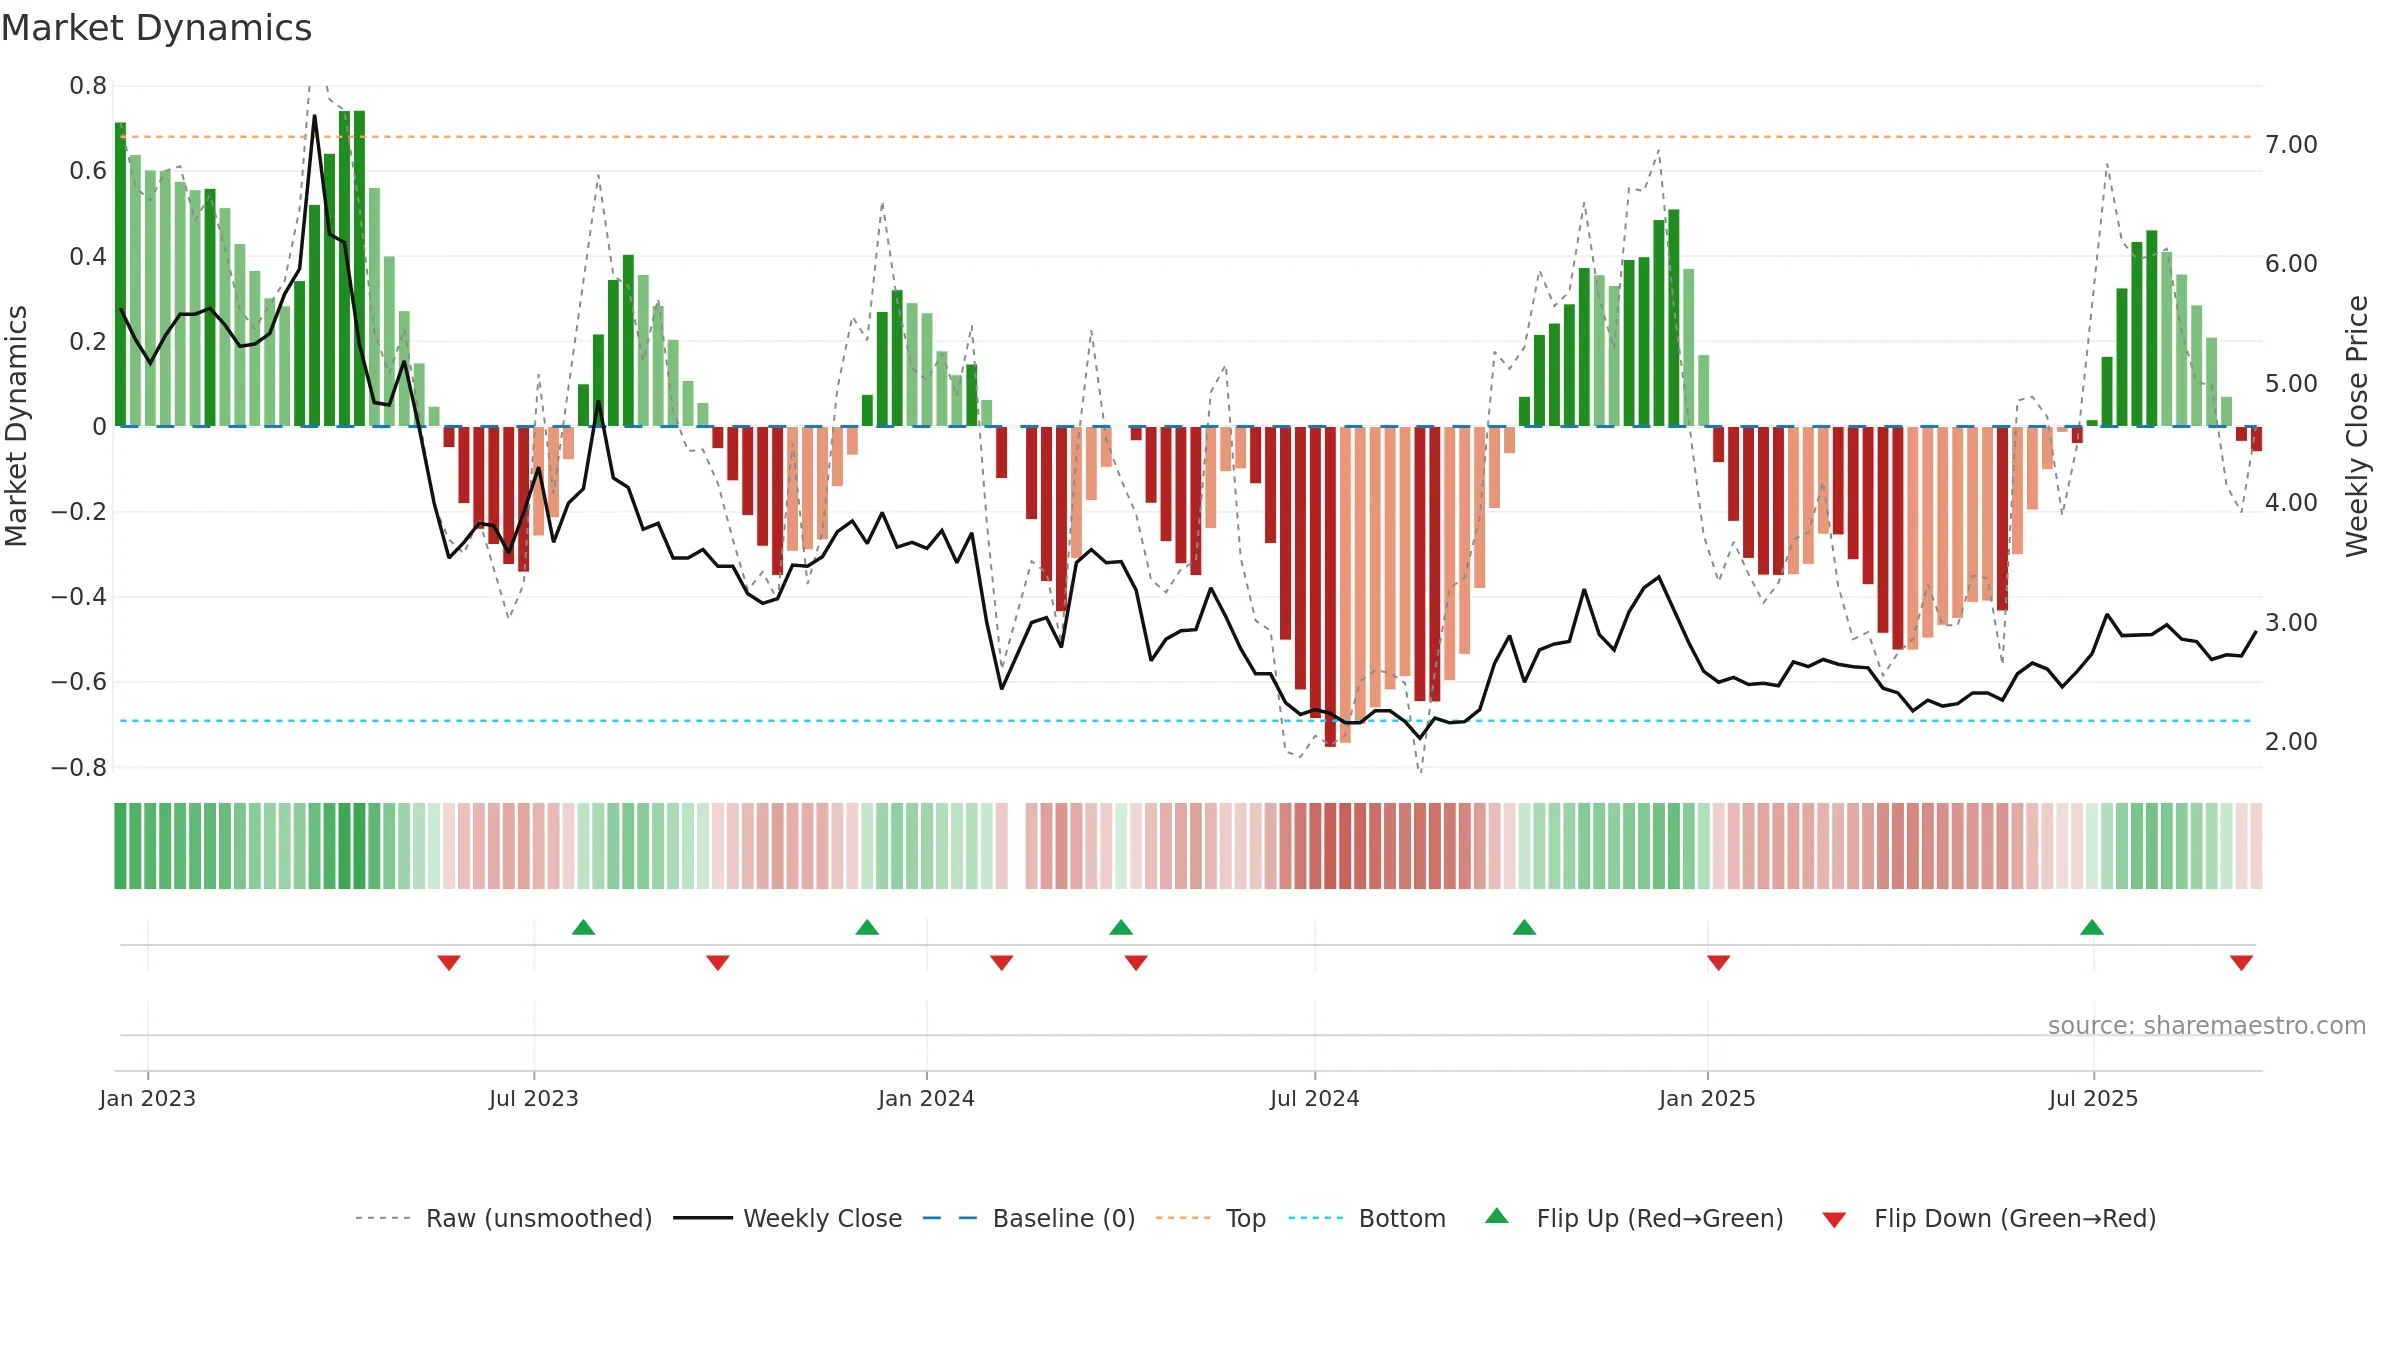The width and height of the screenshot is (2400, 1350).
Task: Click the 7.00 price axis tick
Action: point(2291,144)
